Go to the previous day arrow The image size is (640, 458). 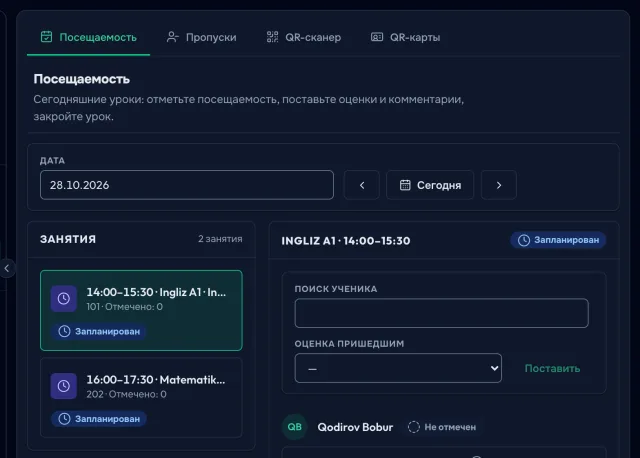click(x=362, y=185)
